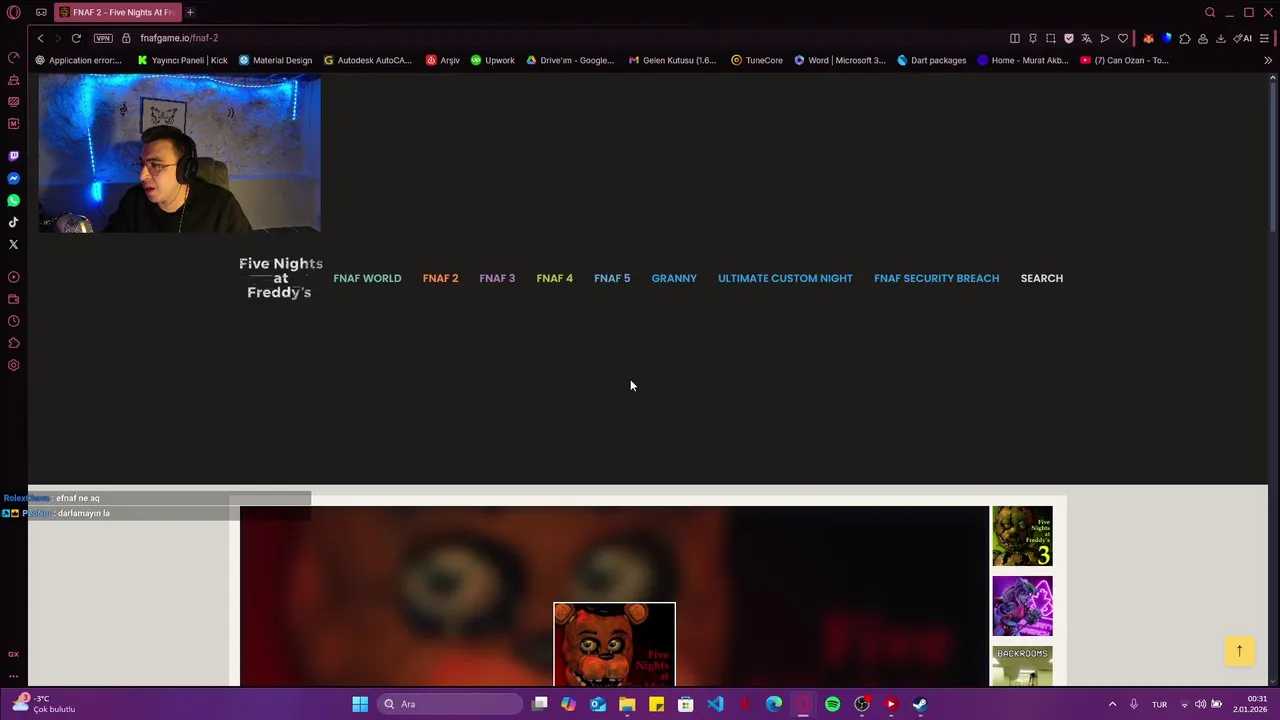
Task: Open Dart packages bookmark
Action: click(931, 60)
